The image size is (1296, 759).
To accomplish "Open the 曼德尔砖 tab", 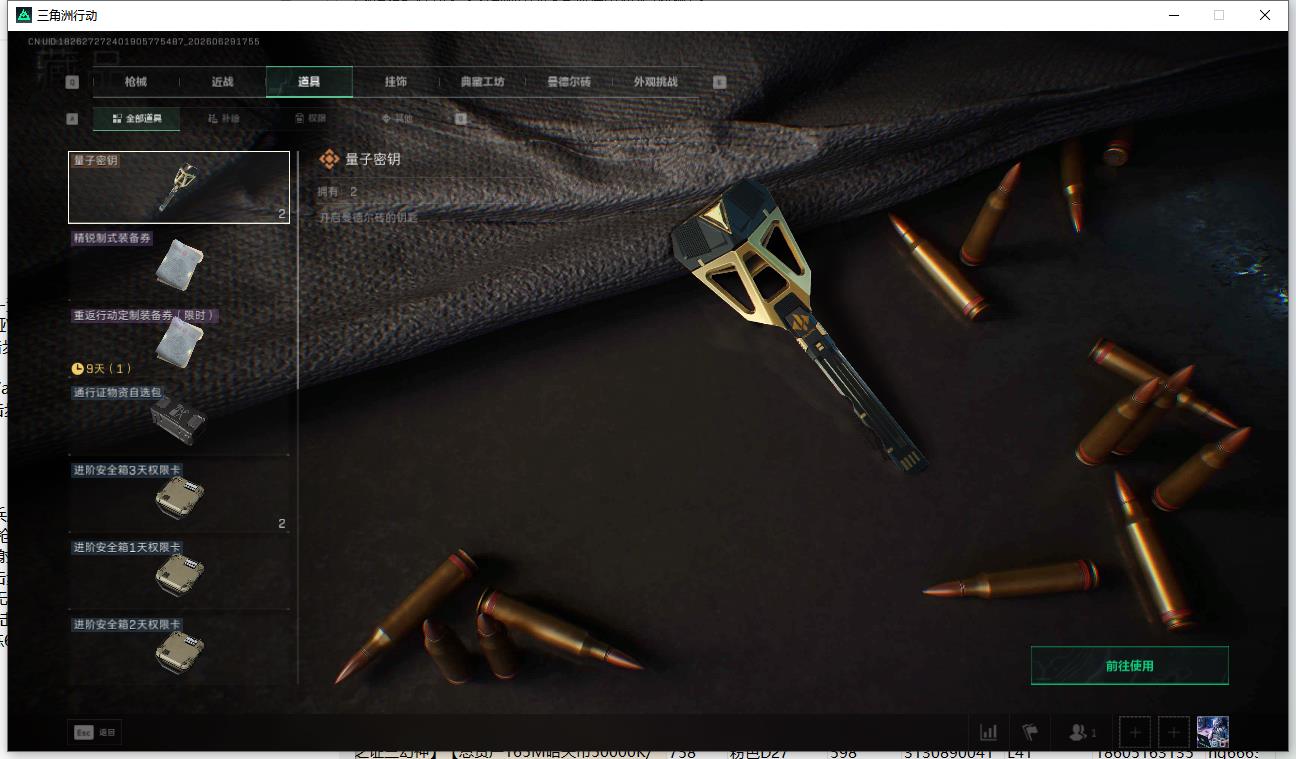I will pyautogui.click(x=569, y=82).
